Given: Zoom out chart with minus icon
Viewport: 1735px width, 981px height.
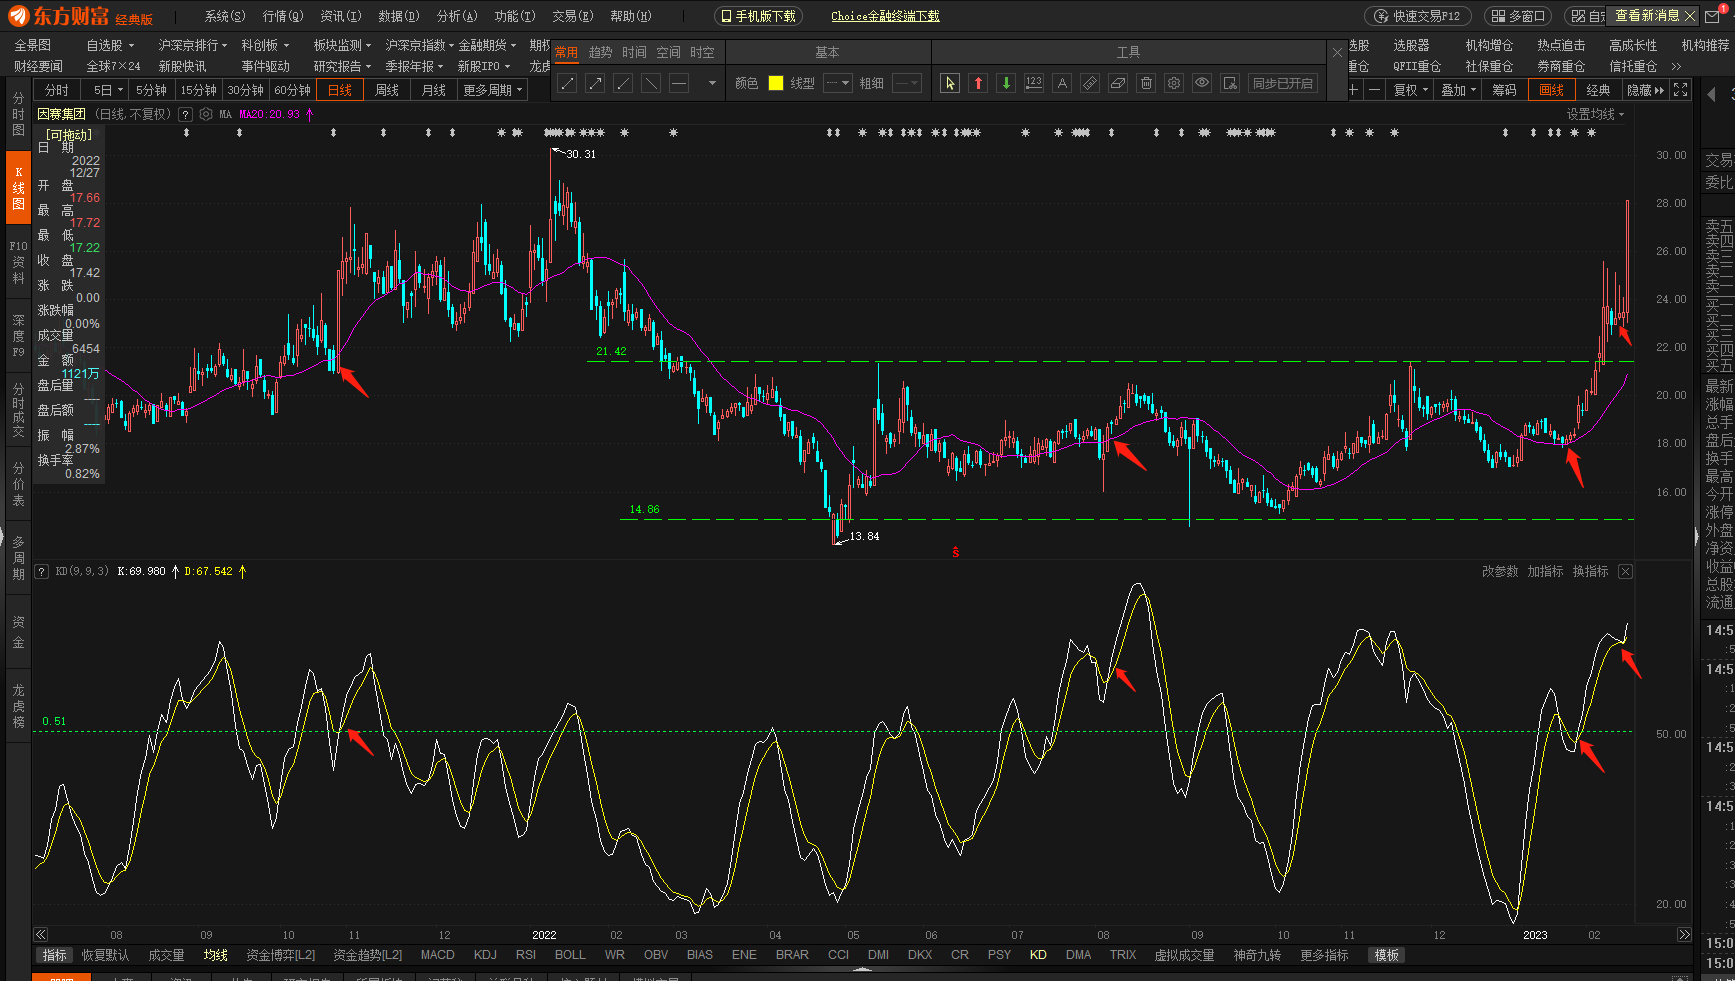Looking at the screenshot, I should click(x=1375, y=90).
